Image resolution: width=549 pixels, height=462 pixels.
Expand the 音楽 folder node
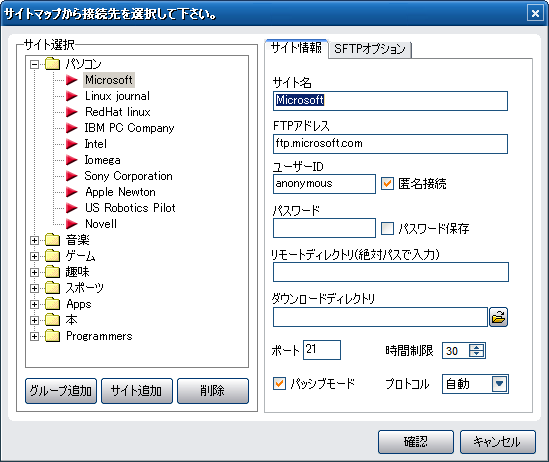34,240
